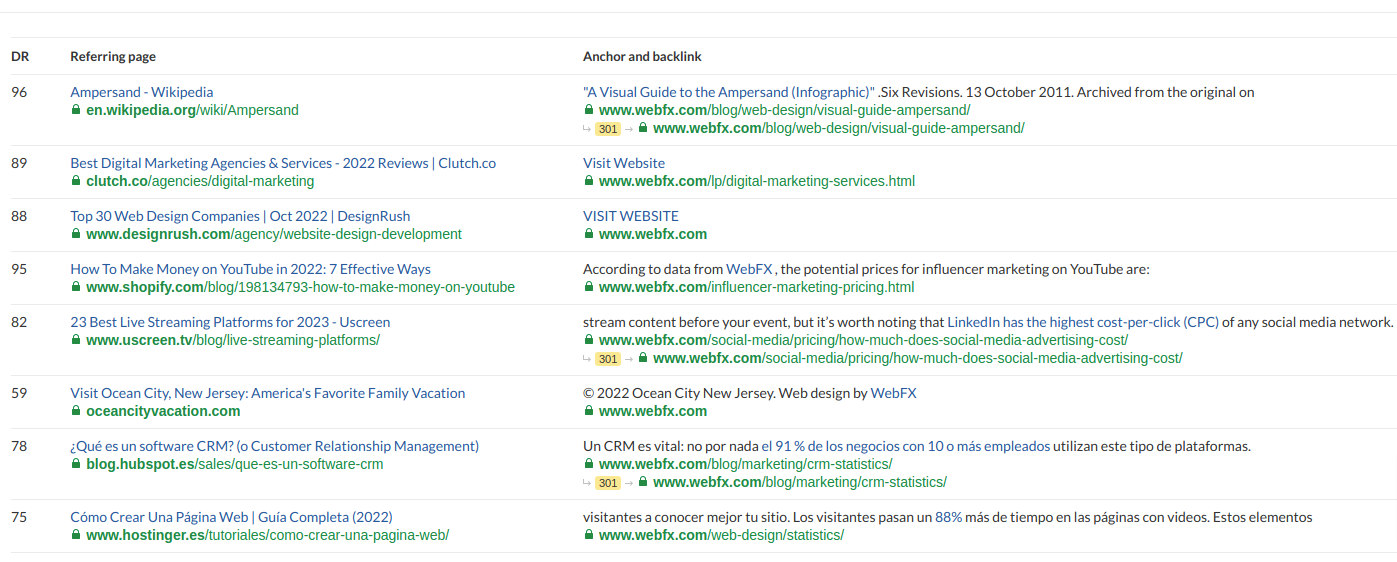Click LinkedIn has the highest cost-per-click anchor
This screenshot has width=1397, height=562.
click(x=1082, y=322)
